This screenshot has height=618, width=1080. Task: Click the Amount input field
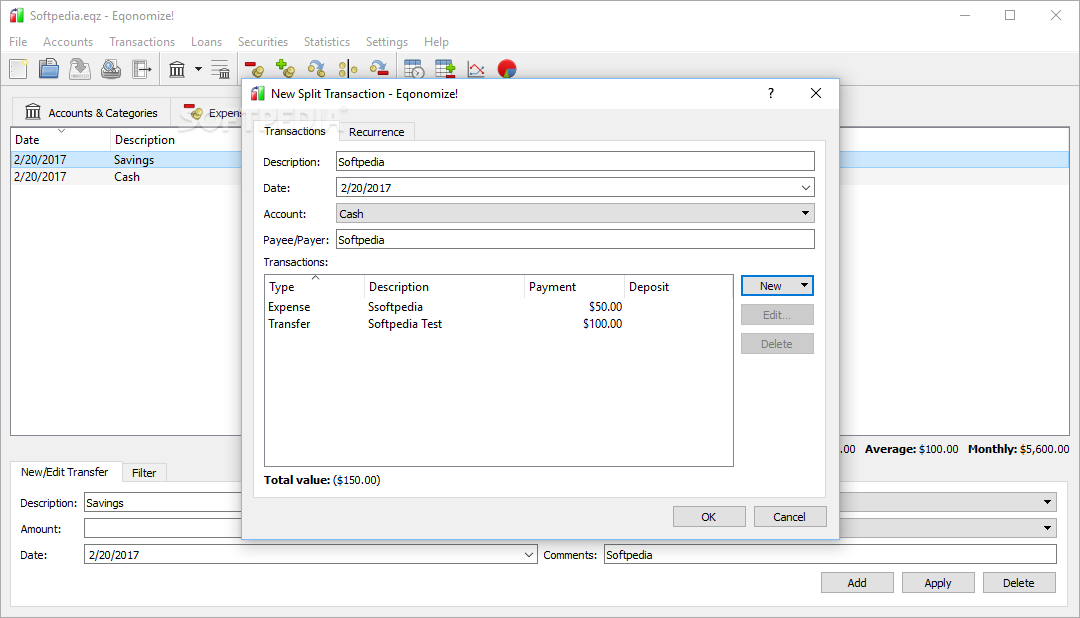point(163,528)
